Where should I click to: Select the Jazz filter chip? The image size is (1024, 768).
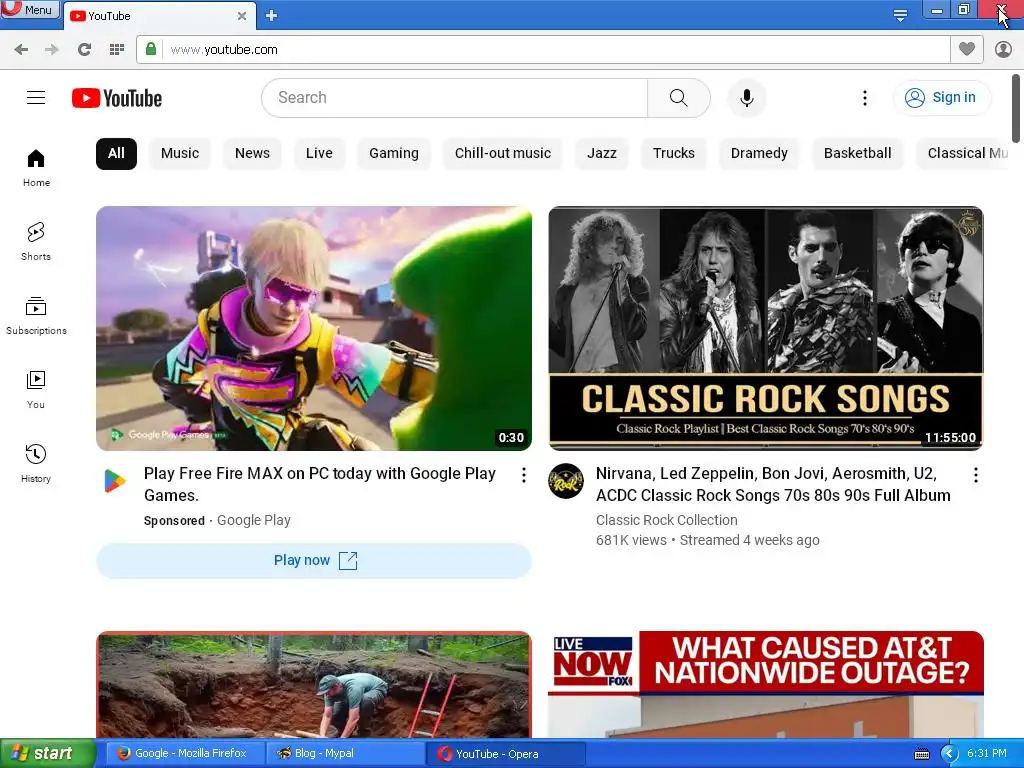click(x=601, y=153)
